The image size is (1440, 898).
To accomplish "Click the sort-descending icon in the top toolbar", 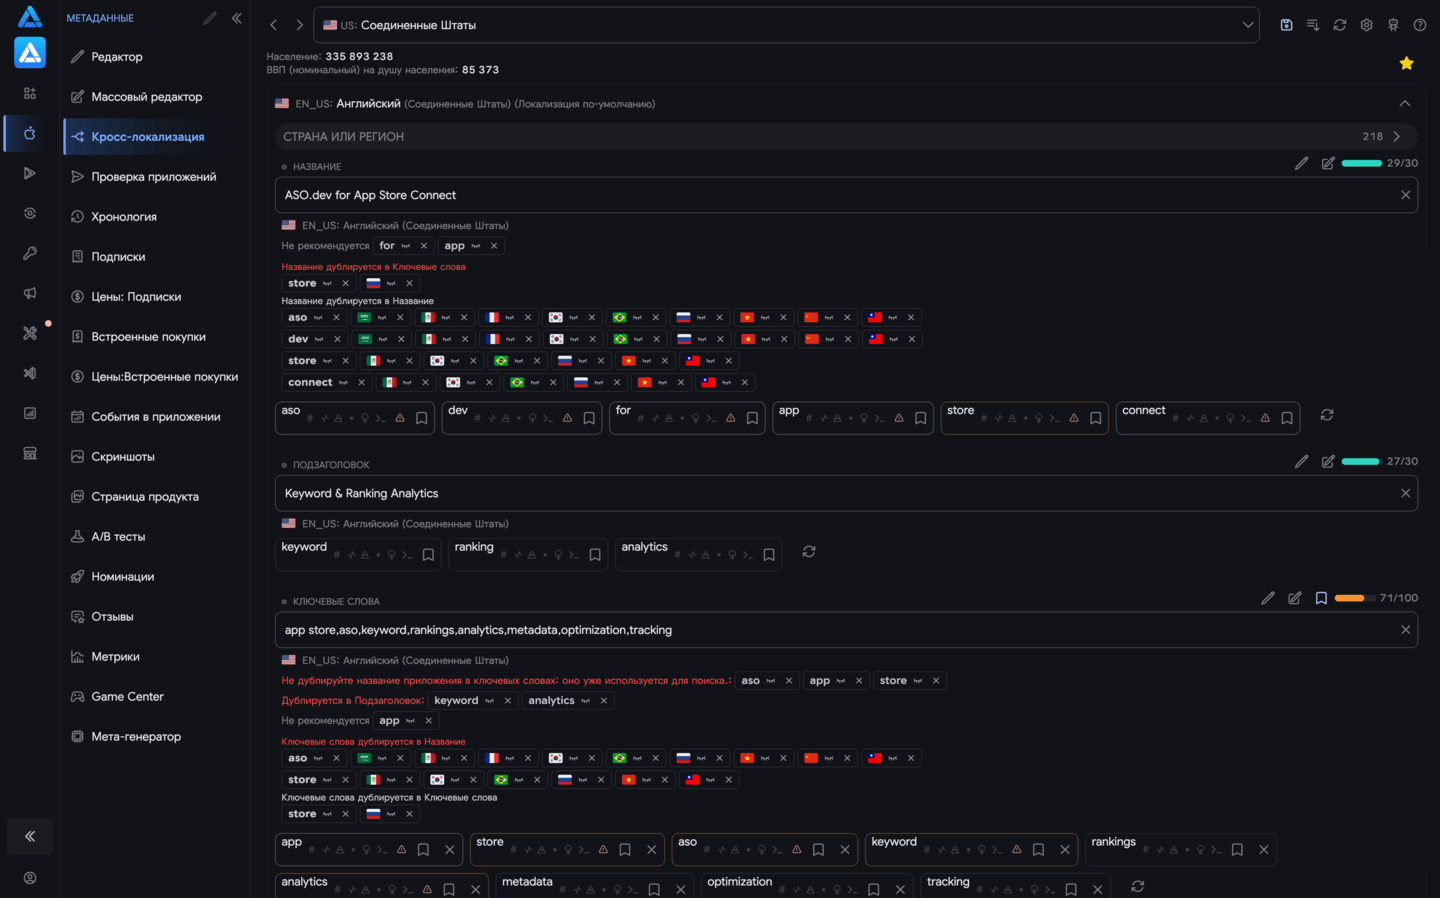I will 1313,25.
